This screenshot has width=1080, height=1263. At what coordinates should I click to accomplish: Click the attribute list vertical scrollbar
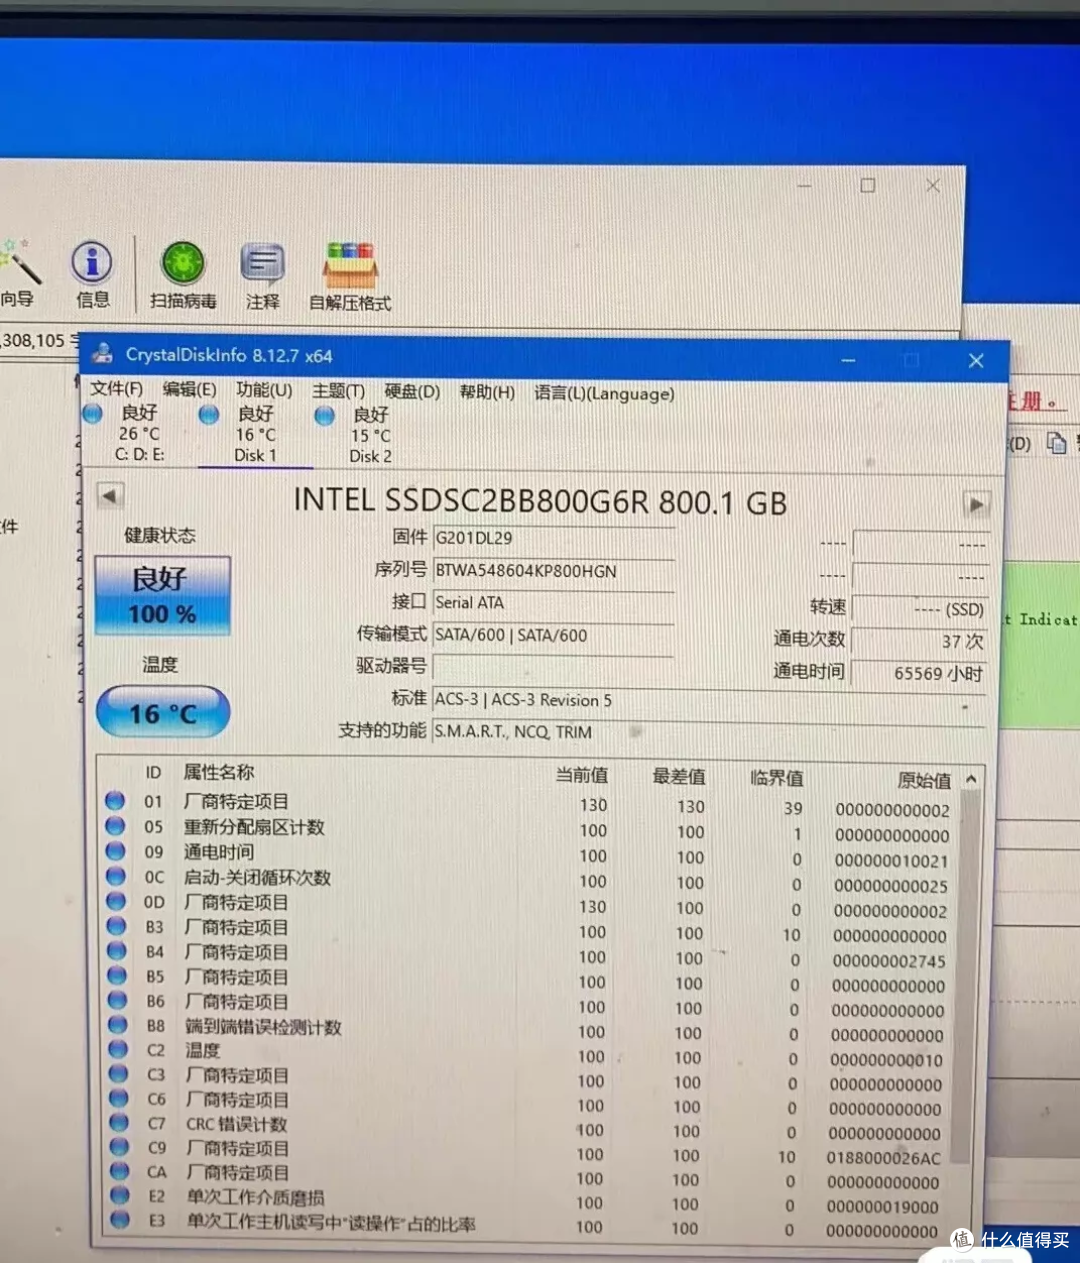[963, 976]
